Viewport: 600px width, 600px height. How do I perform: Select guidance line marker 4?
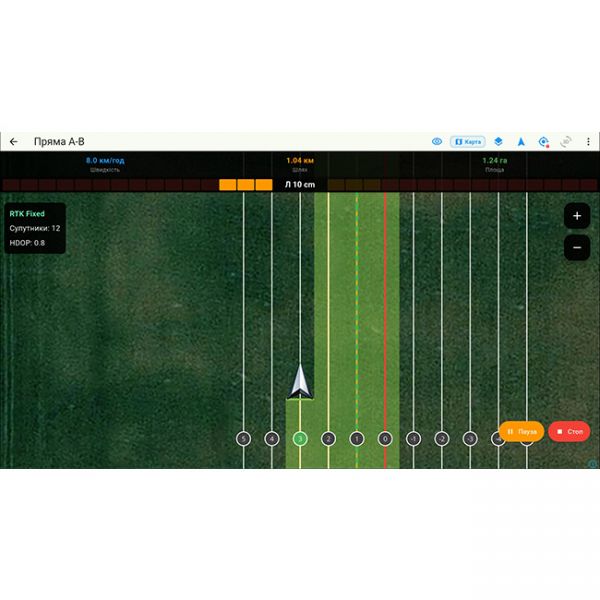tap(272, 439)
